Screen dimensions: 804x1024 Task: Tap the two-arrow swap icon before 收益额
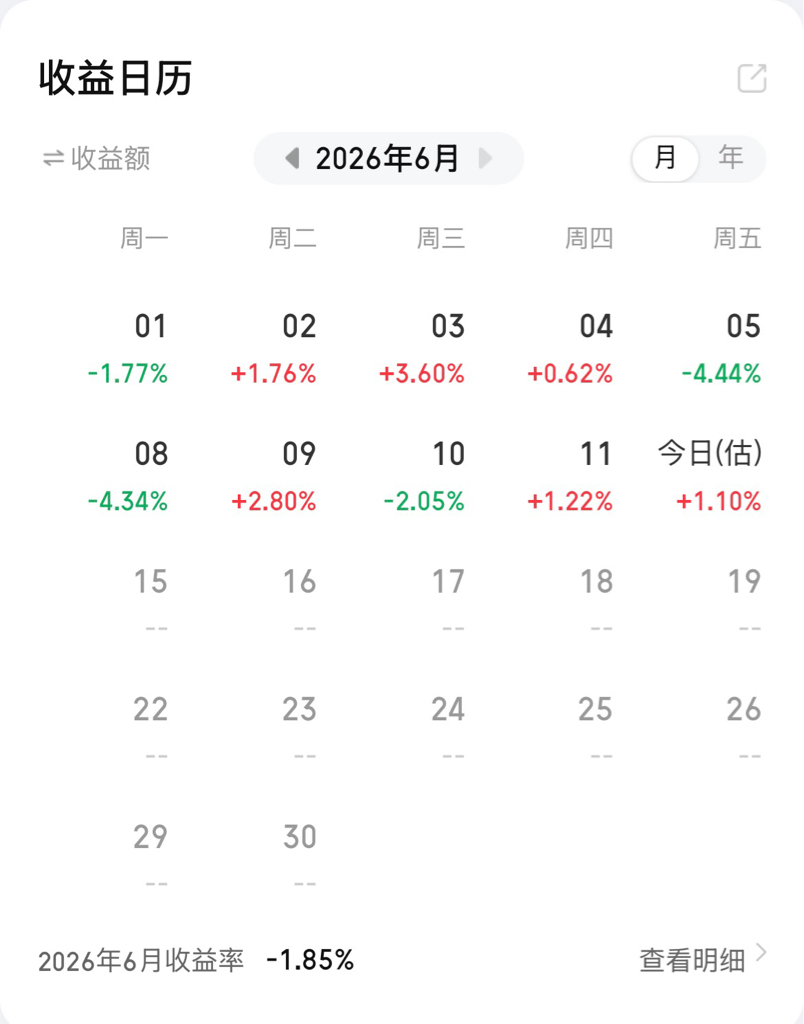point(54,159)
